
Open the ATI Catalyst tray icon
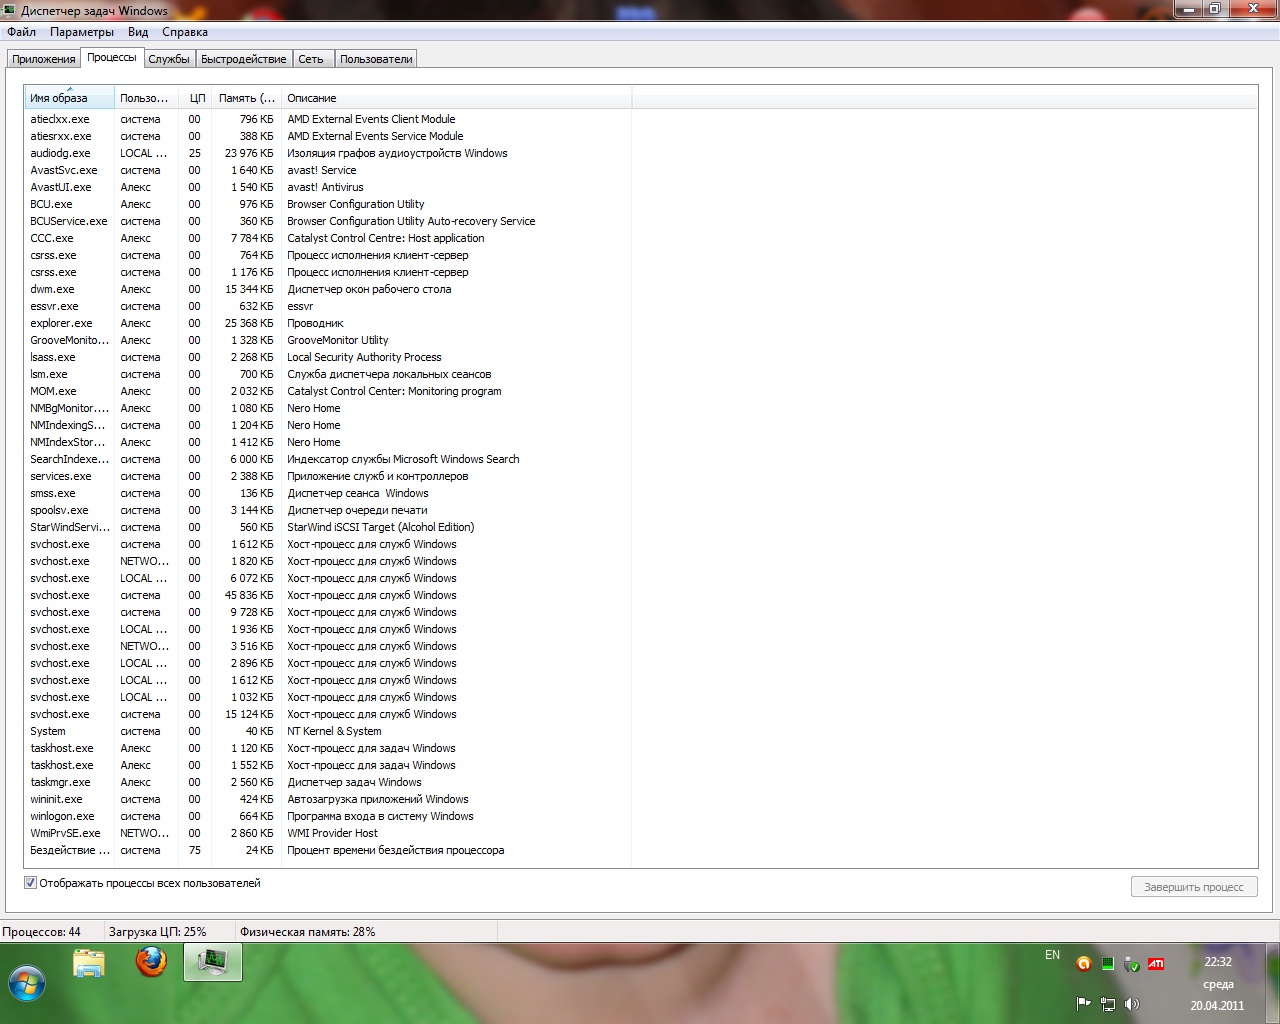1156,964
